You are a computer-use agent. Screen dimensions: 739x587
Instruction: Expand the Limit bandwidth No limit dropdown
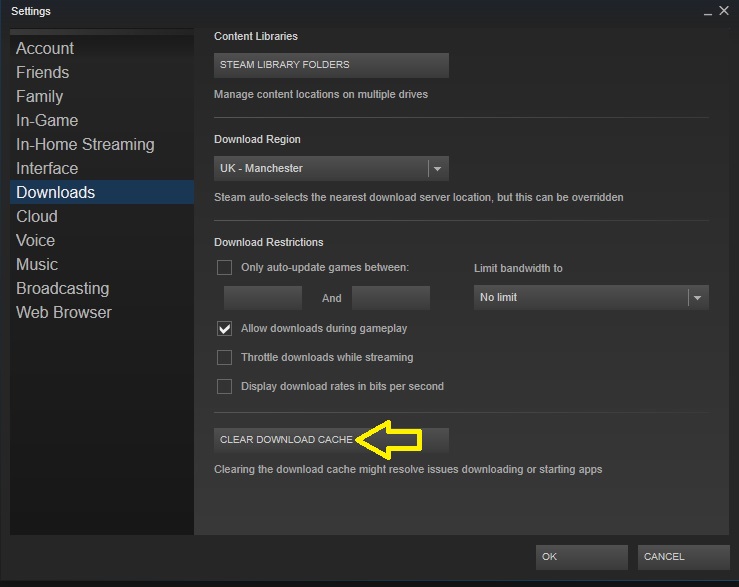tap(591, 298)
